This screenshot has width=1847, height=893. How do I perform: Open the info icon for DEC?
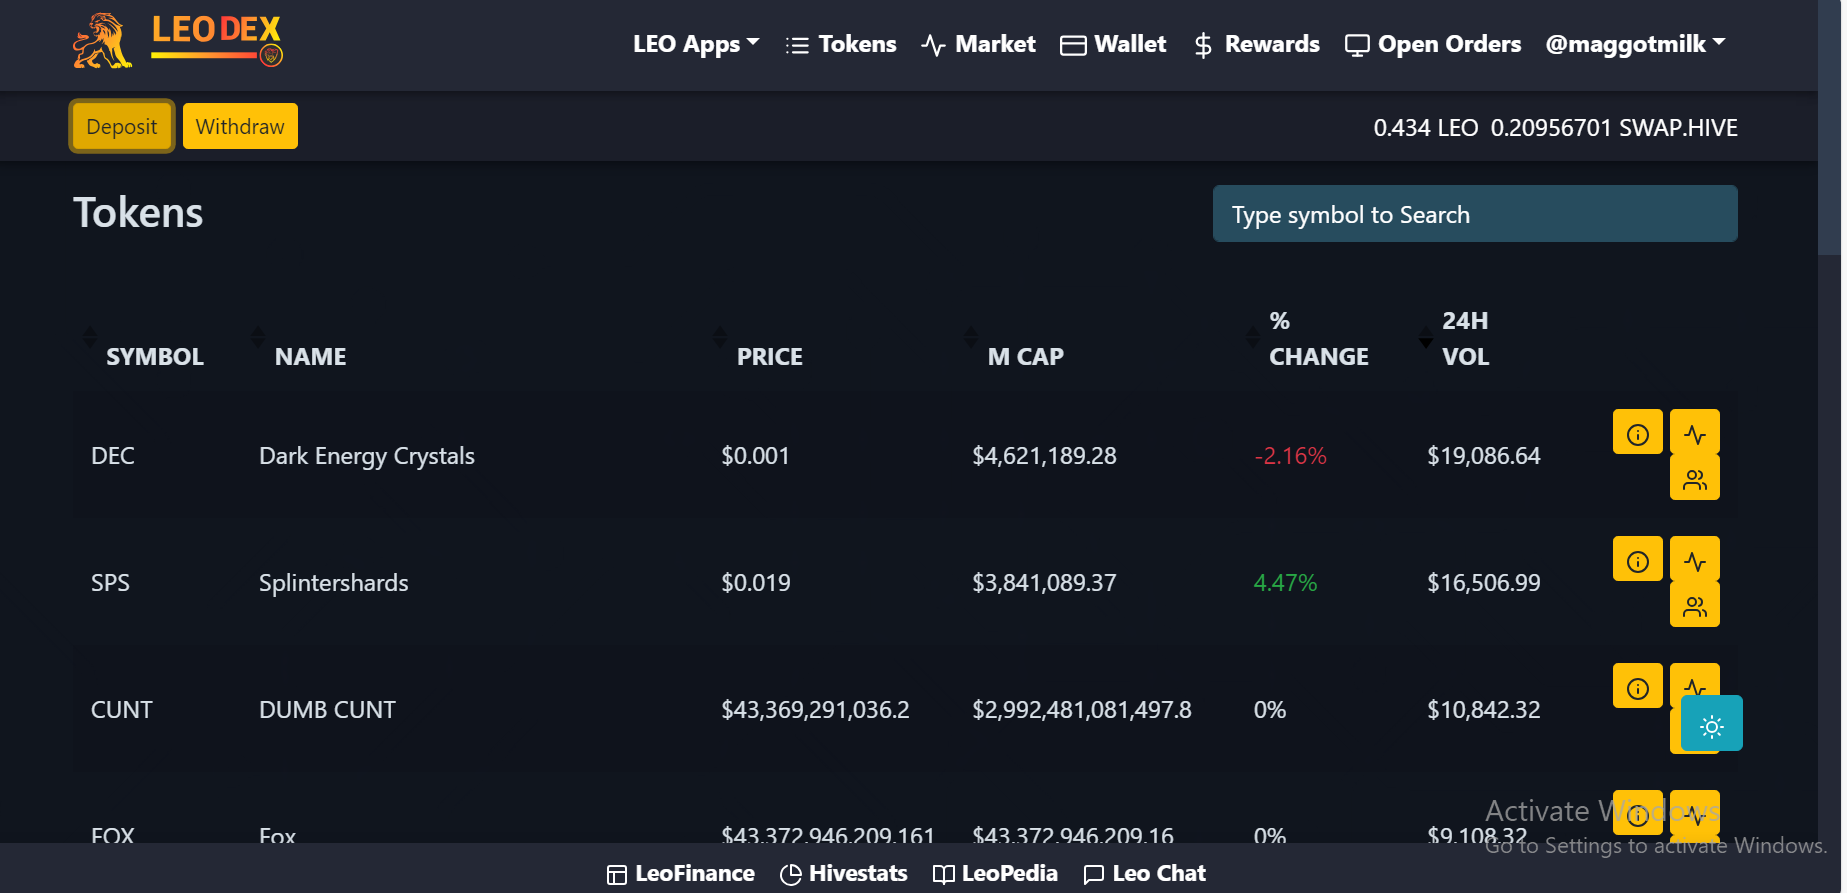[x=1638, y=433]
